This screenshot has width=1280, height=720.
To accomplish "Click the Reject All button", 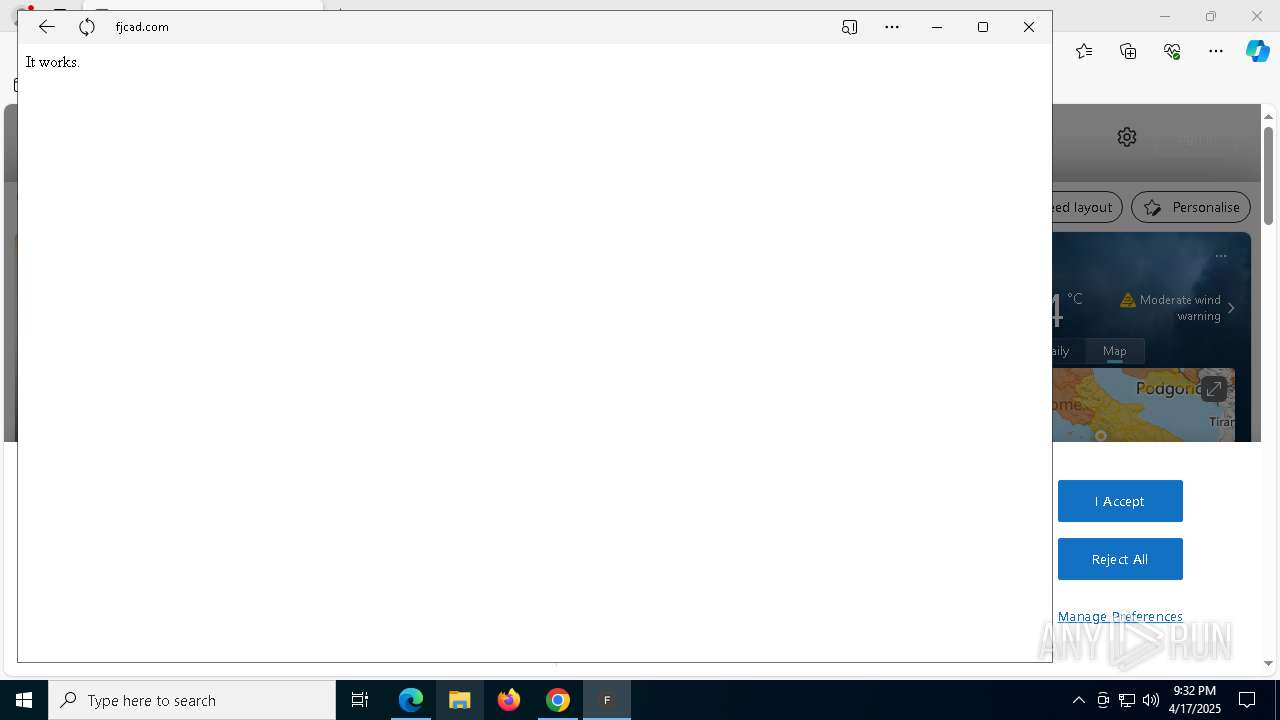I will click(1120, 559).
